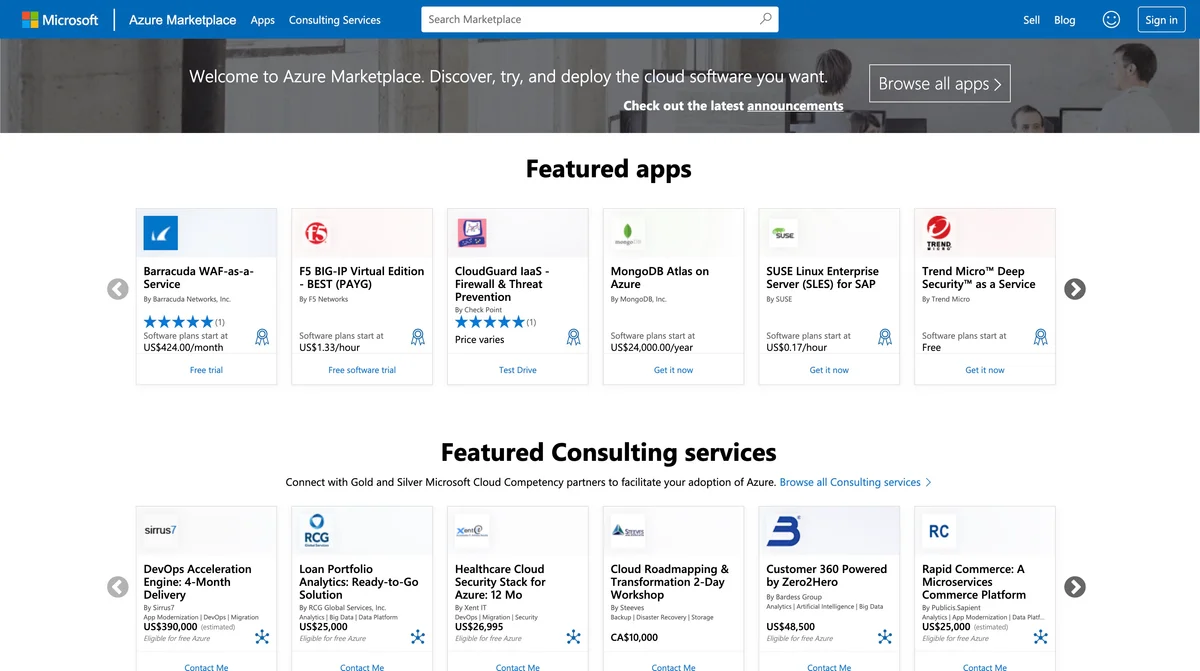Click the Microsoft logo
The width and height of the screenshot is (1200, 671).
click(60, 19)
